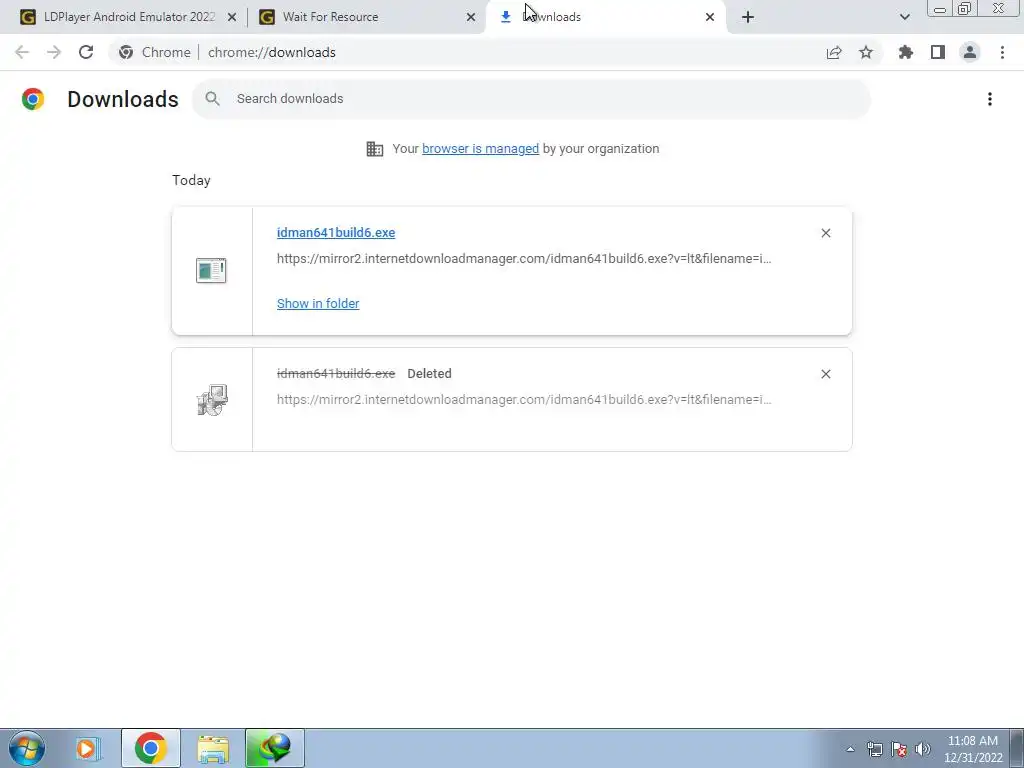Open the Downloads page more-actions menu
The image size is (1024, 768).
click(x=990, y=99)
